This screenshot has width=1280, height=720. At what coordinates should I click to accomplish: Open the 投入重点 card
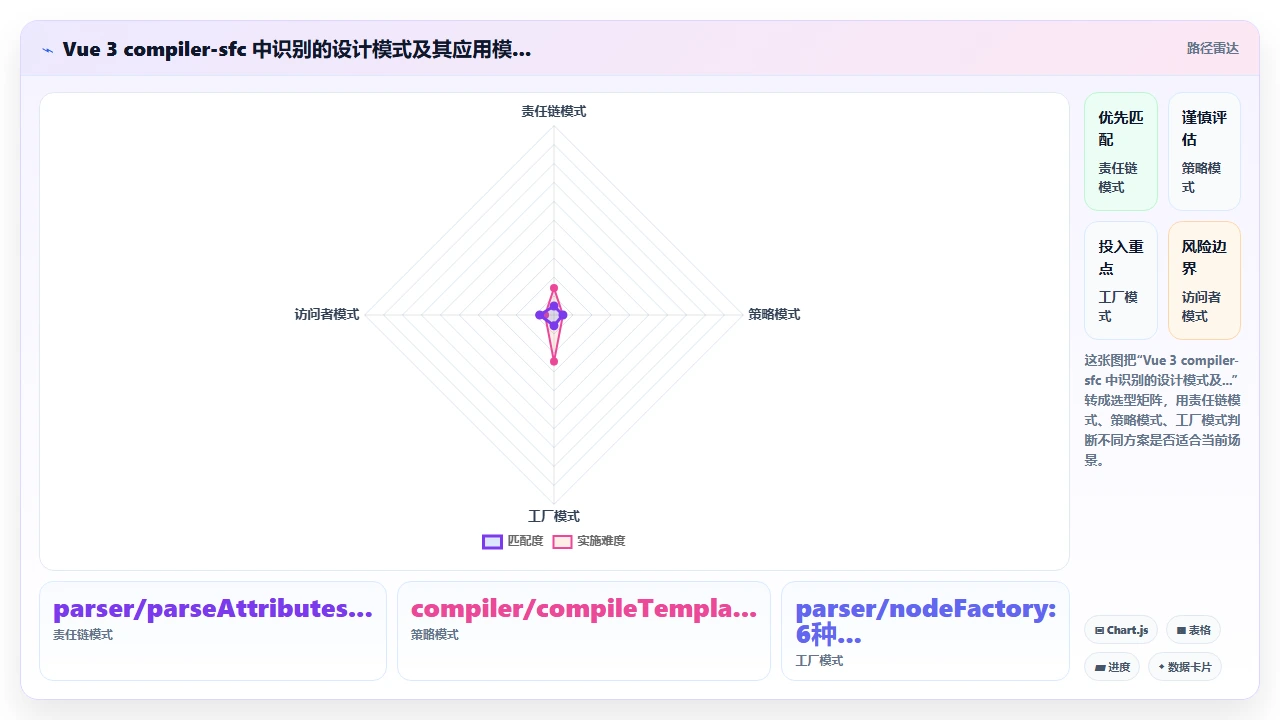pos(1121,280)
